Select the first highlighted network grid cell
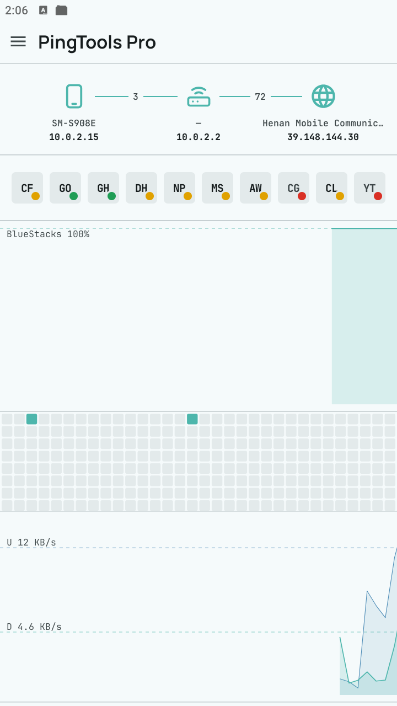This screenshot has width=397, height=706. tap(32, 419)
